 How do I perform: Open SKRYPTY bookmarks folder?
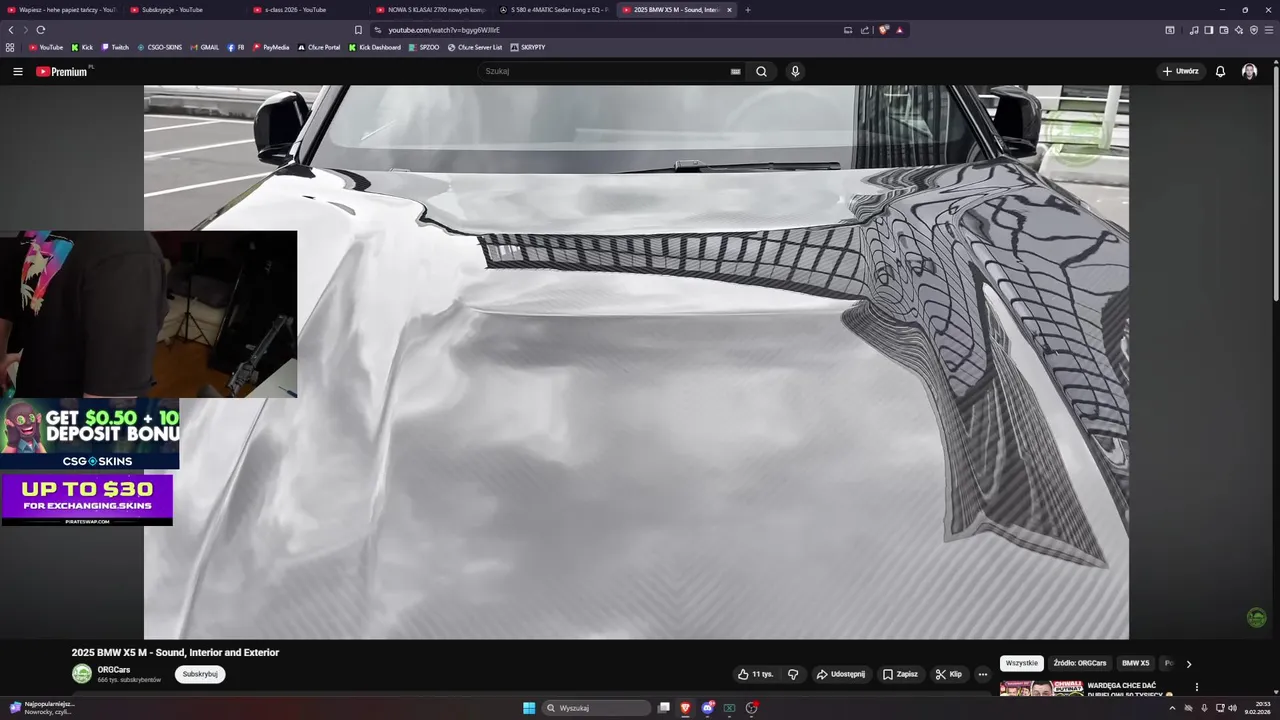528,47
